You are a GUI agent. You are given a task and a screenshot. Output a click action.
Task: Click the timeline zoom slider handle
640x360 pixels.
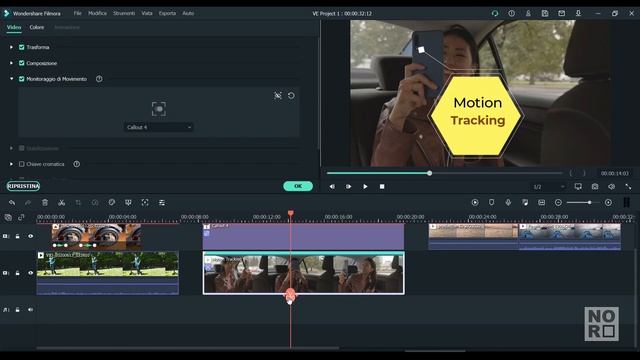(x=589, y=202)
